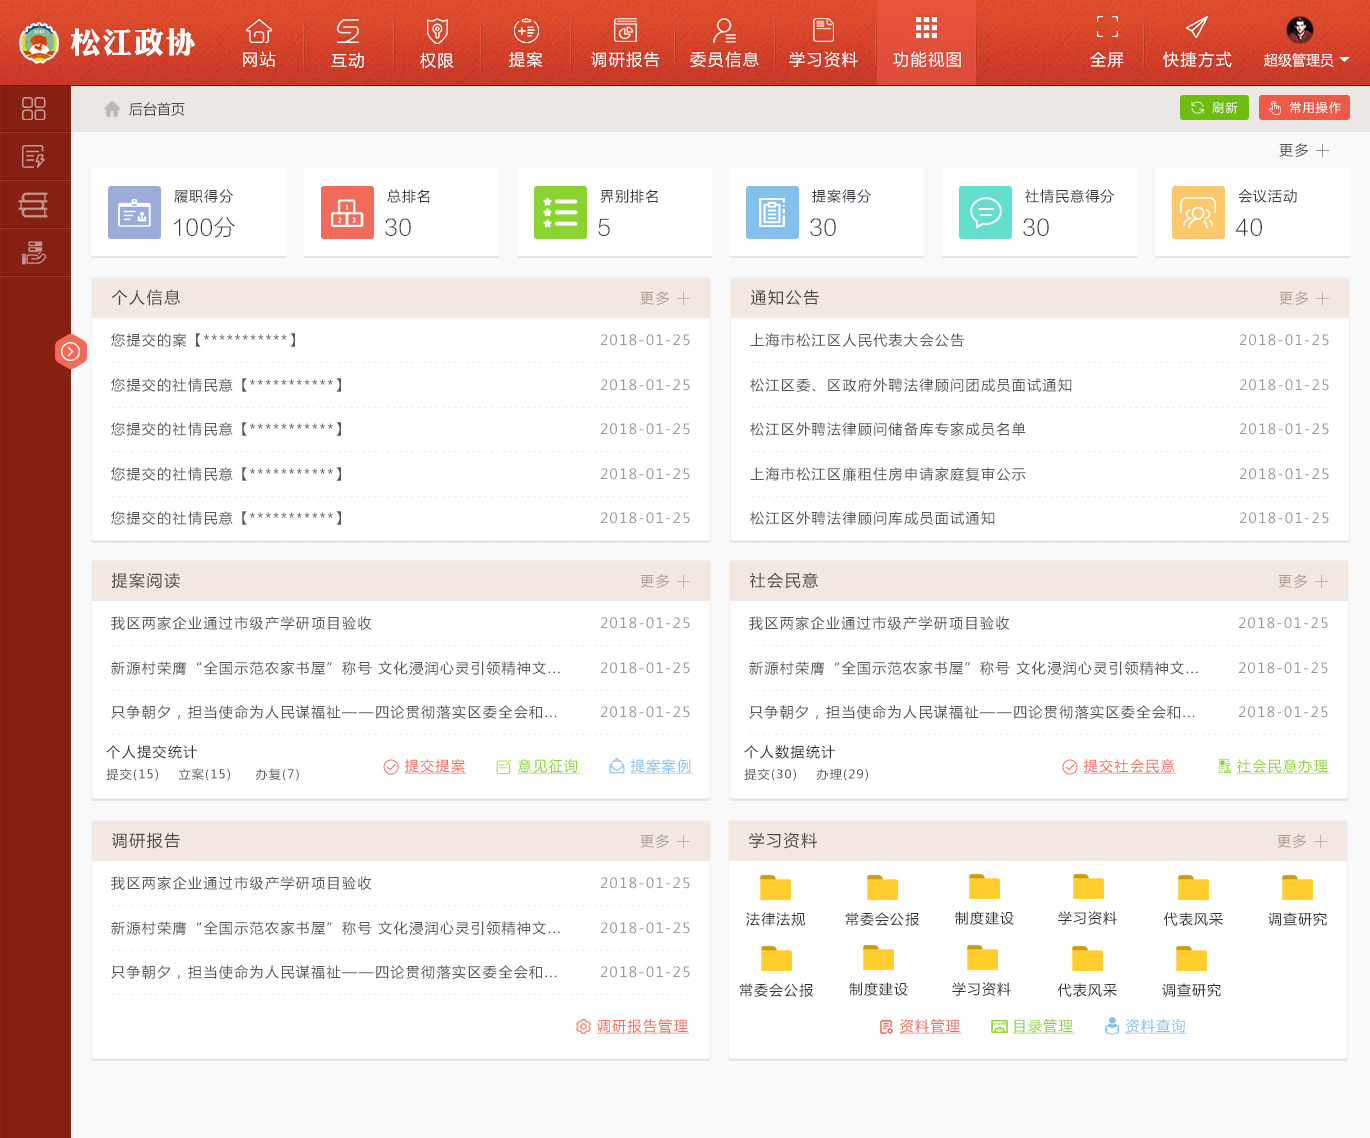Open the second-row 常委会公报 folder
This screenshot has height=1138, width=1370.
776,972
